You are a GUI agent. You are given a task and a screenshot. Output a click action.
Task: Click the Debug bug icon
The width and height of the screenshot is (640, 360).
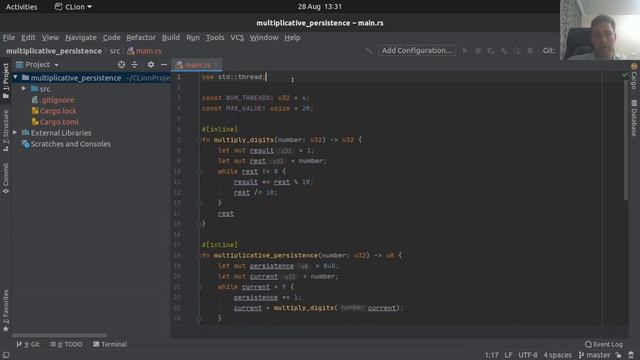(x=478, y=51)
